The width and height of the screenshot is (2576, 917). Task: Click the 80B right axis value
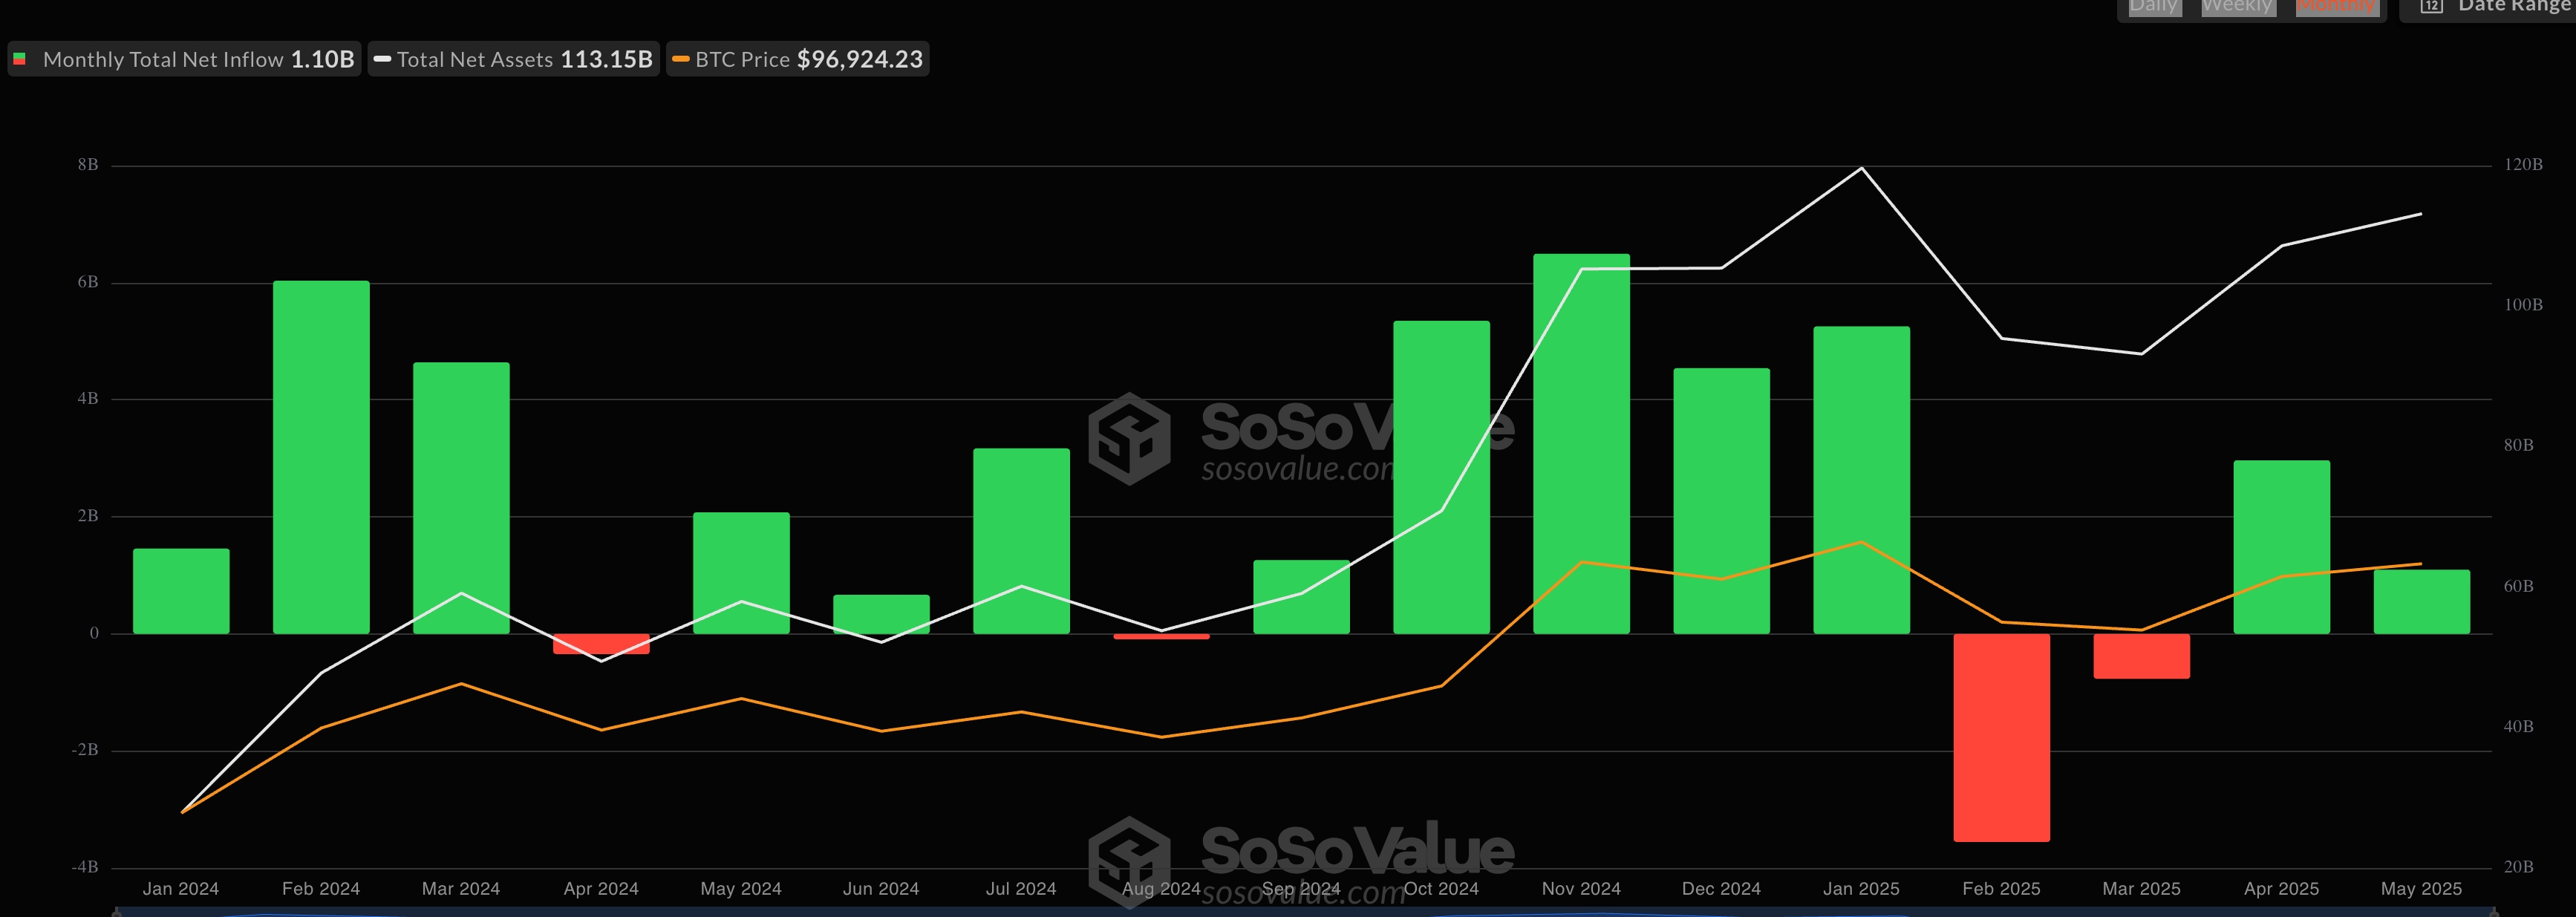click(x=2519, y=445)
